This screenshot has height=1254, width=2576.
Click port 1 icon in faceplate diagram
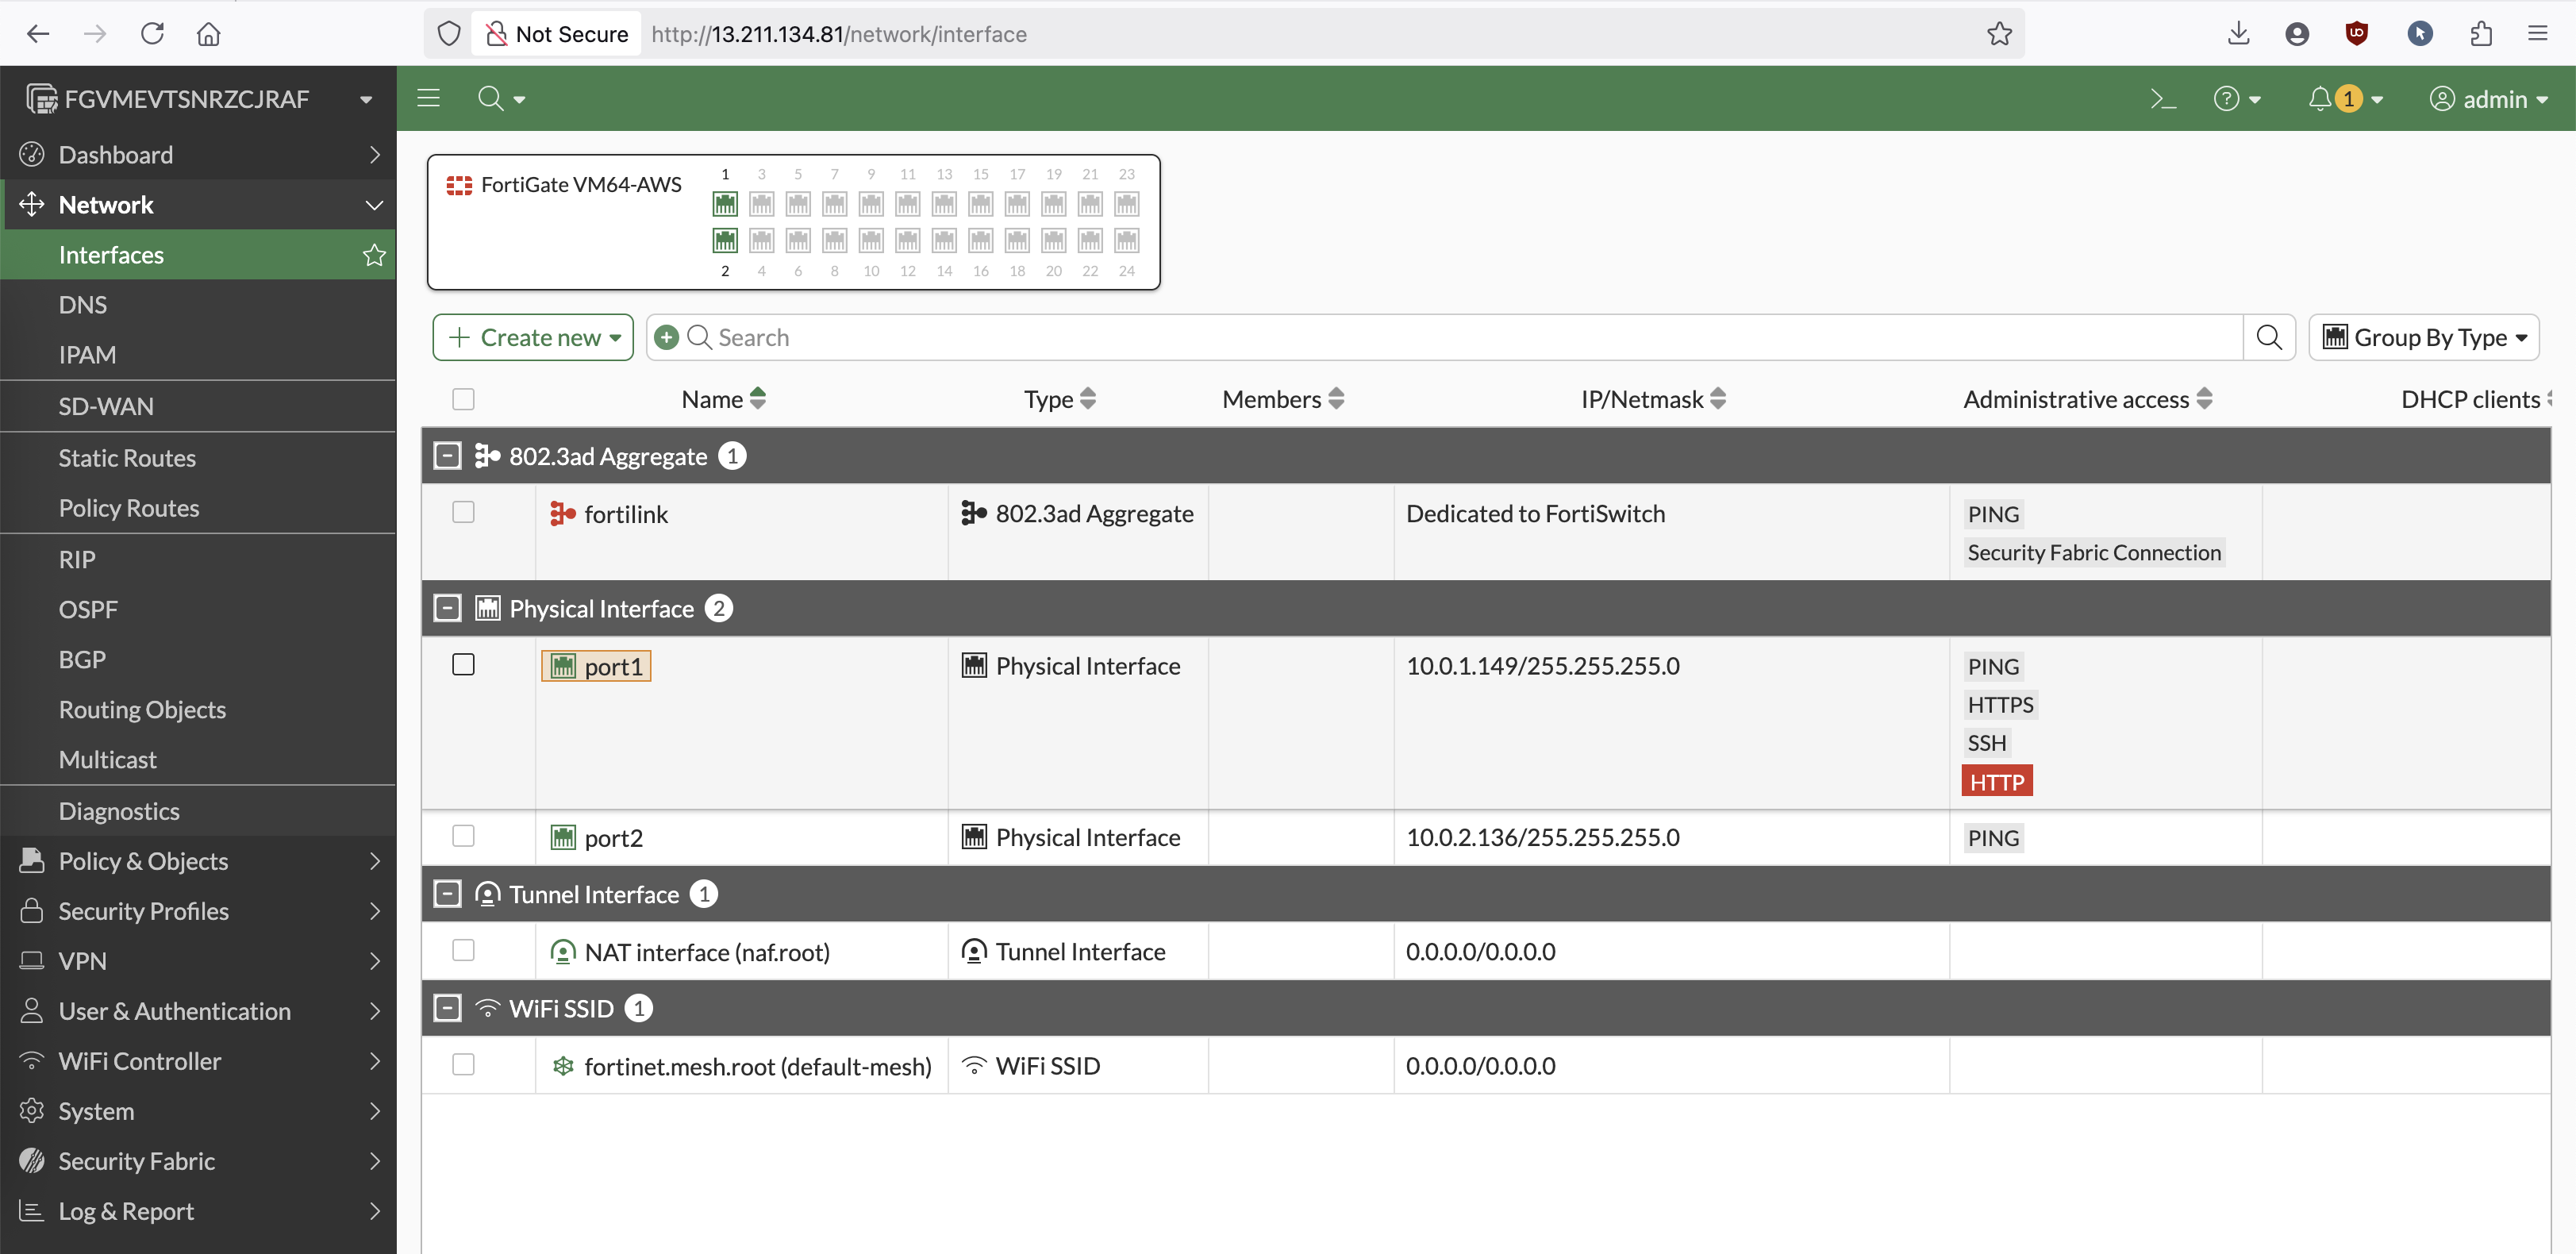(x=725, y=204)
